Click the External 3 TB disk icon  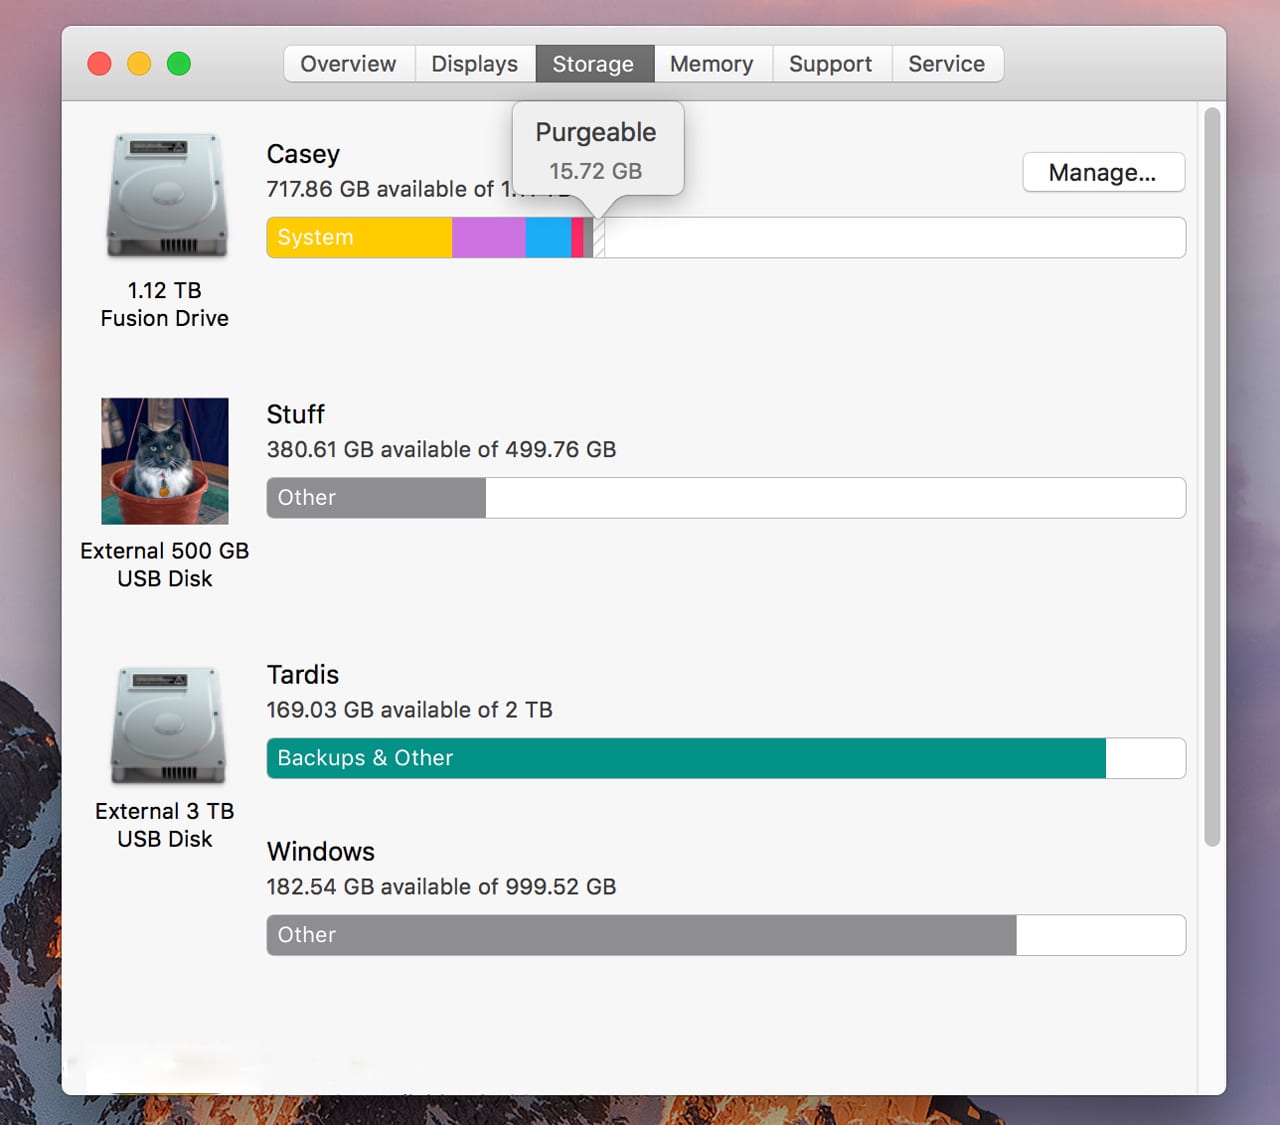166,725
